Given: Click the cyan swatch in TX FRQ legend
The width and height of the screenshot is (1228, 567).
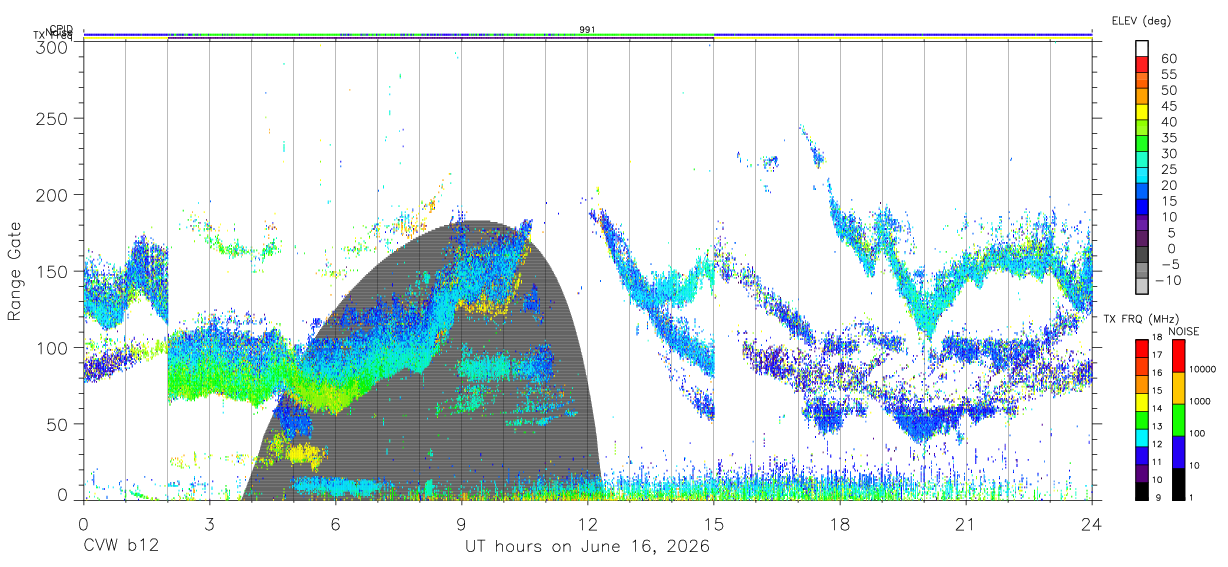Looking at the screenshot, I should (x=1142, y=437).
